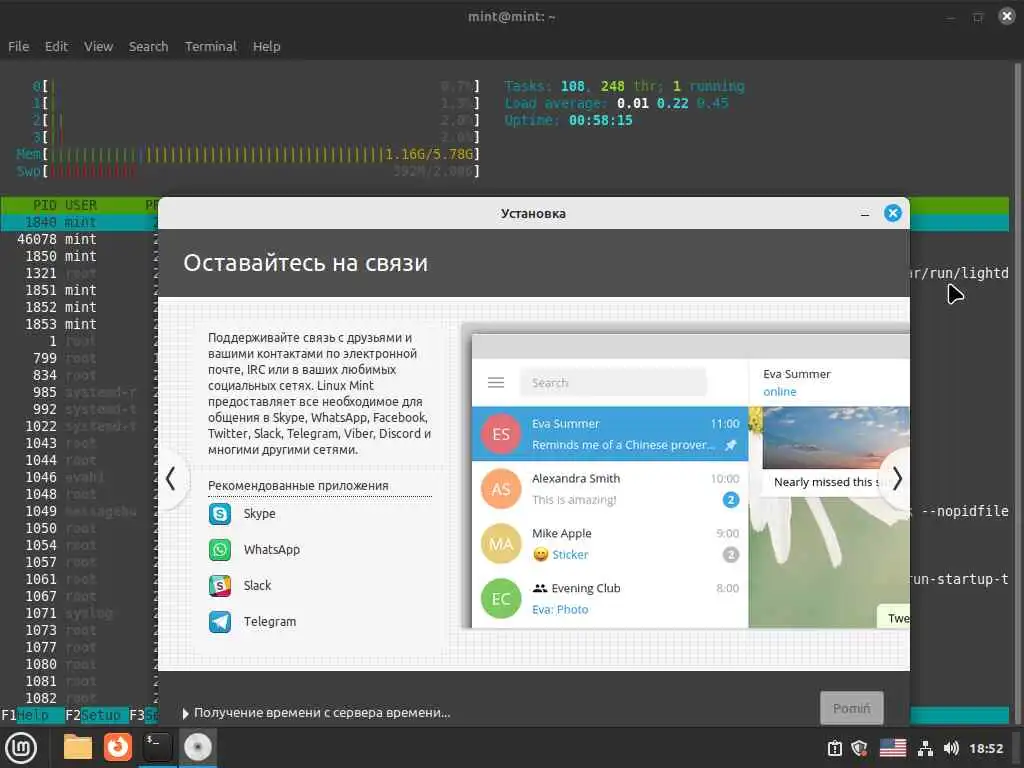Click the Slack app icon
This screenshot has width=1024, height=768.
219,586
